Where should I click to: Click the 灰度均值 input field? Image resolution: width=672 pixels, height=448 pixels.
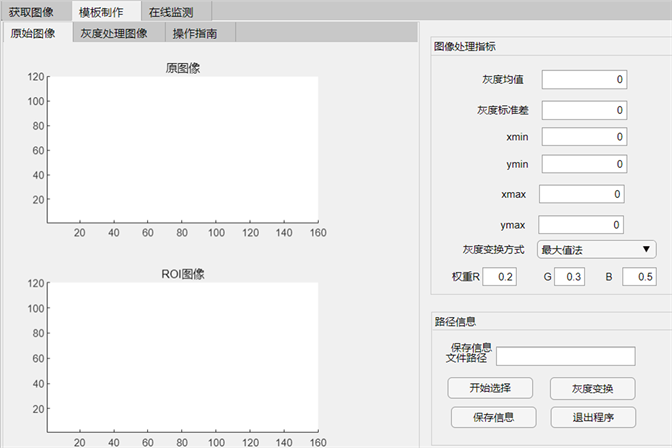pyautogui.click(x=584, y=80)
